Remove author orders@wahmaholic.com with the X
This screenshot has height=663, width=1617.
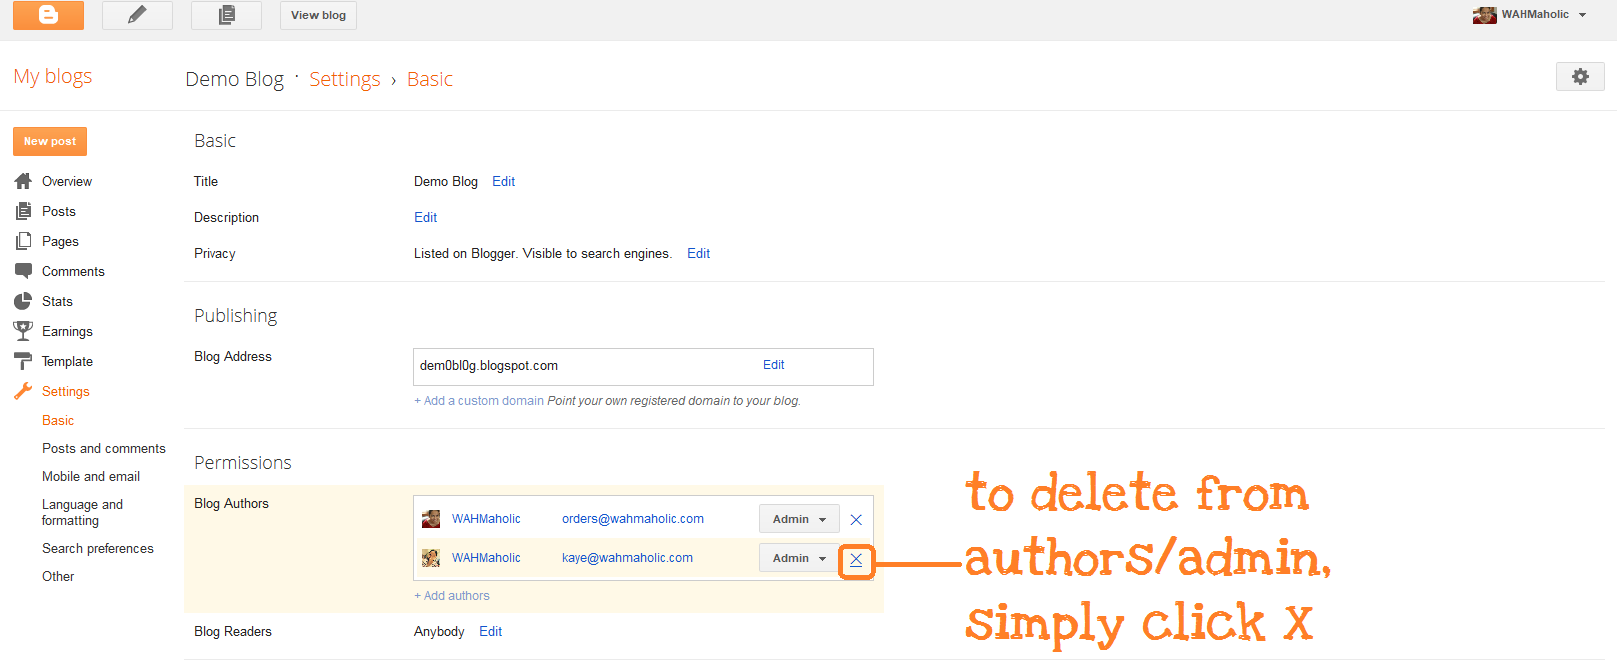pyautogui.click(x=856, y=520)
